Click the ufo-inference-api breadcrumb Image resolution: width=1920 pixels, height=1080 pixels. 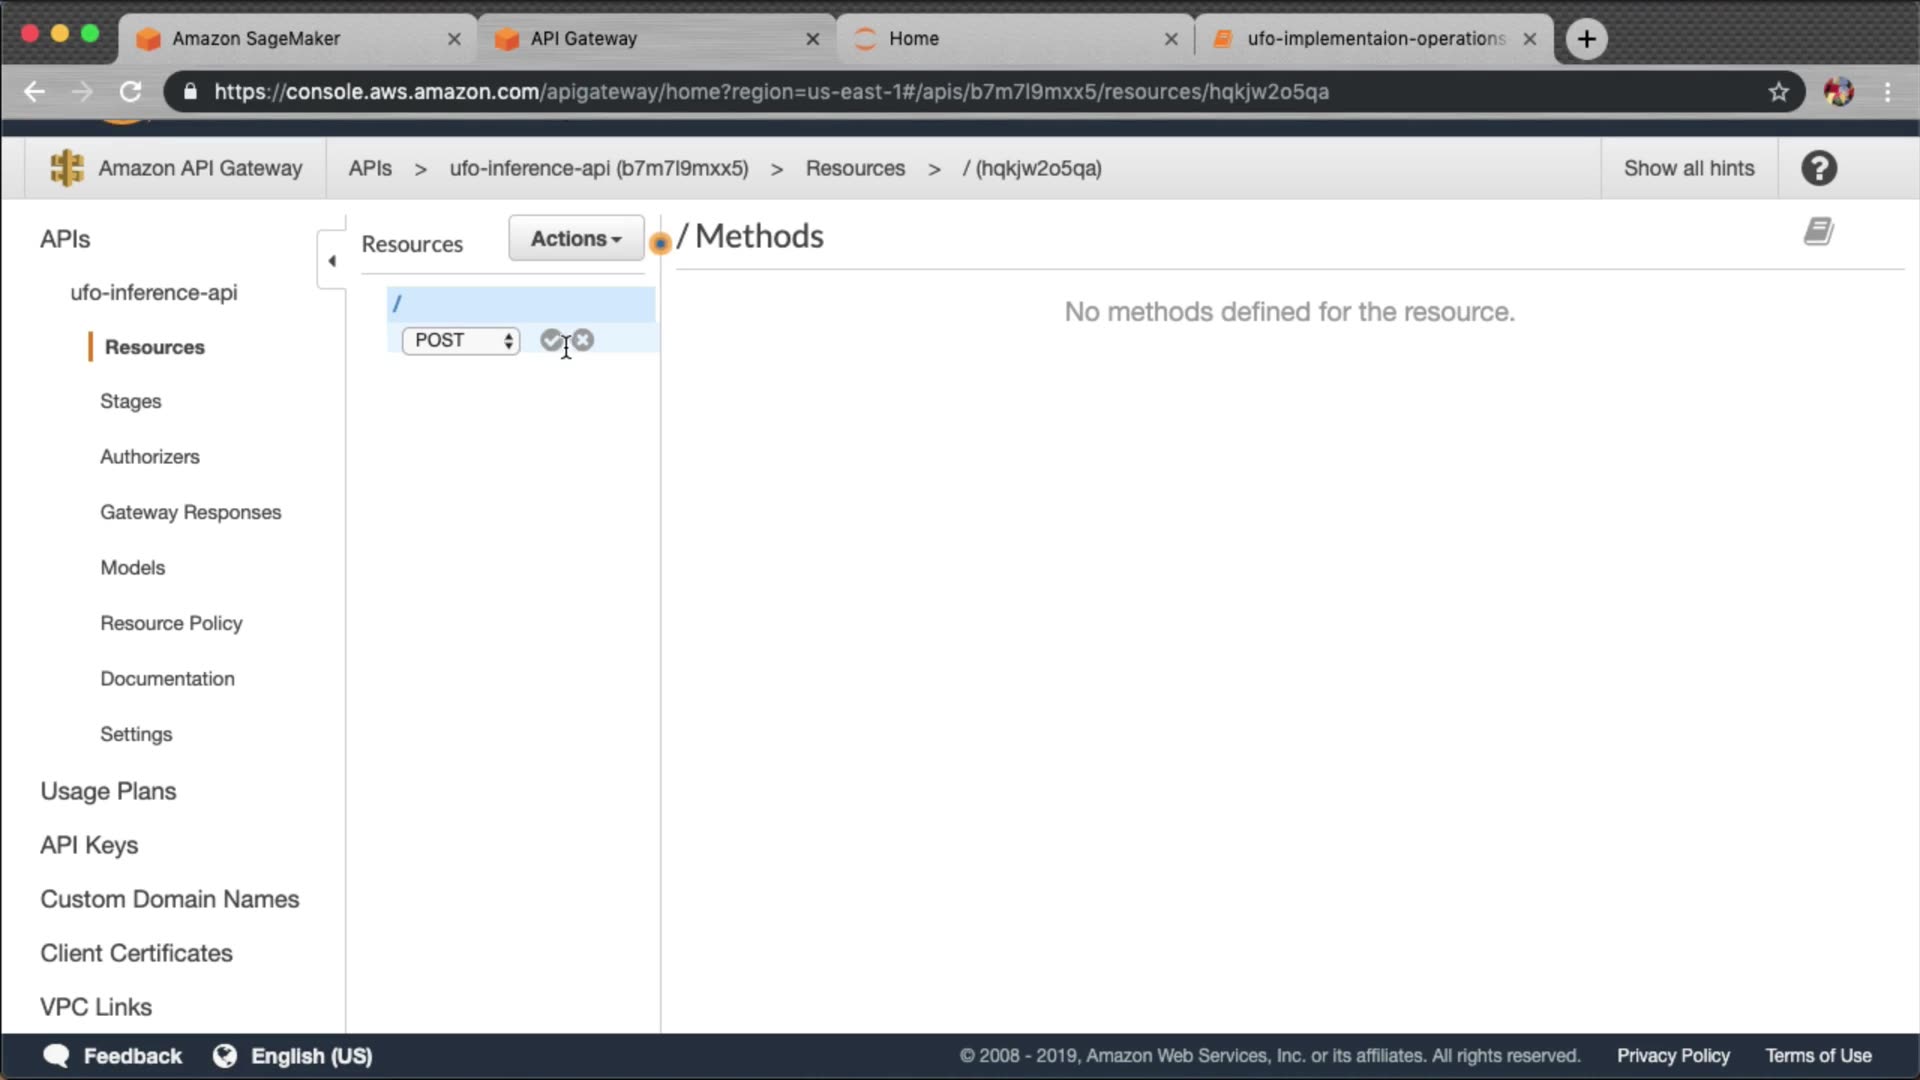coord(598,168)
